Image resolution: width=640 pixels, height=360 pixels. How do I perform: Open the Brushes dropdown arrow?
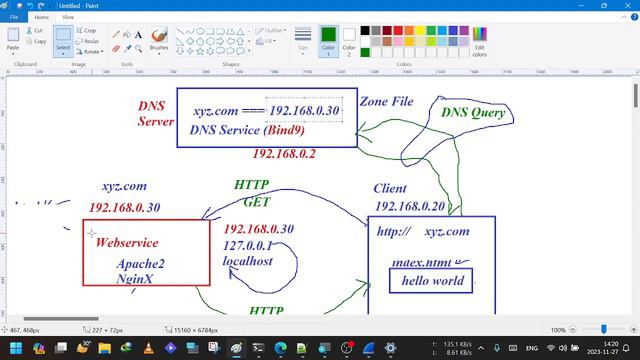[159, 53]
